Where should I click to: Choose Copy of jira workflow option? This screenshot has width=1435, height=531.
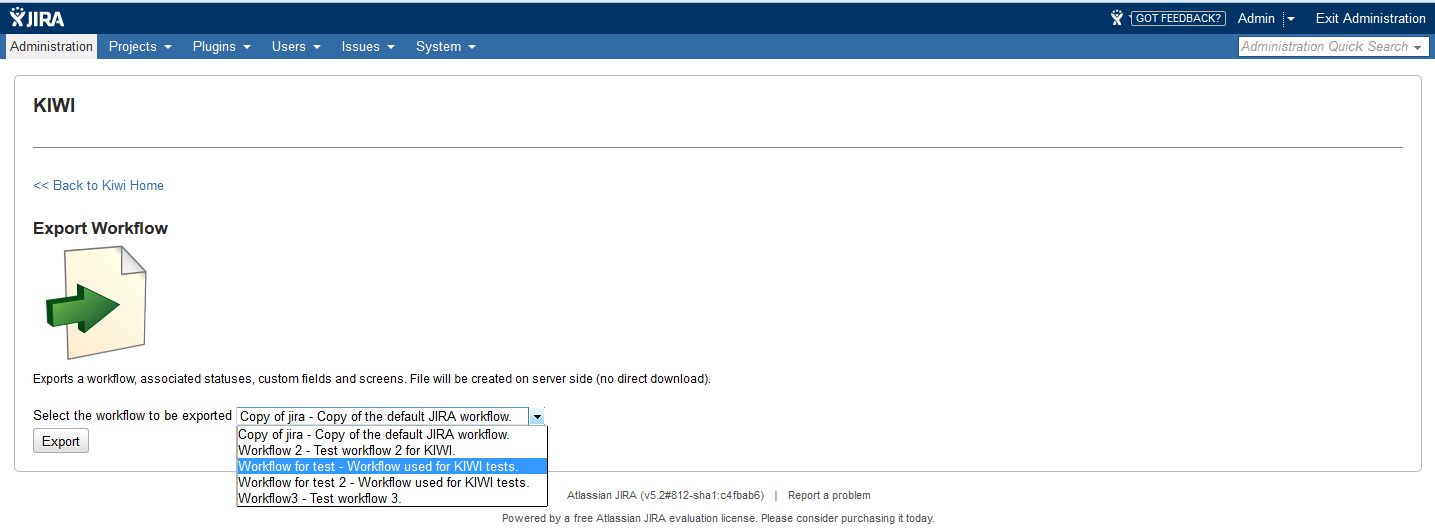click(x=392, y=435)
